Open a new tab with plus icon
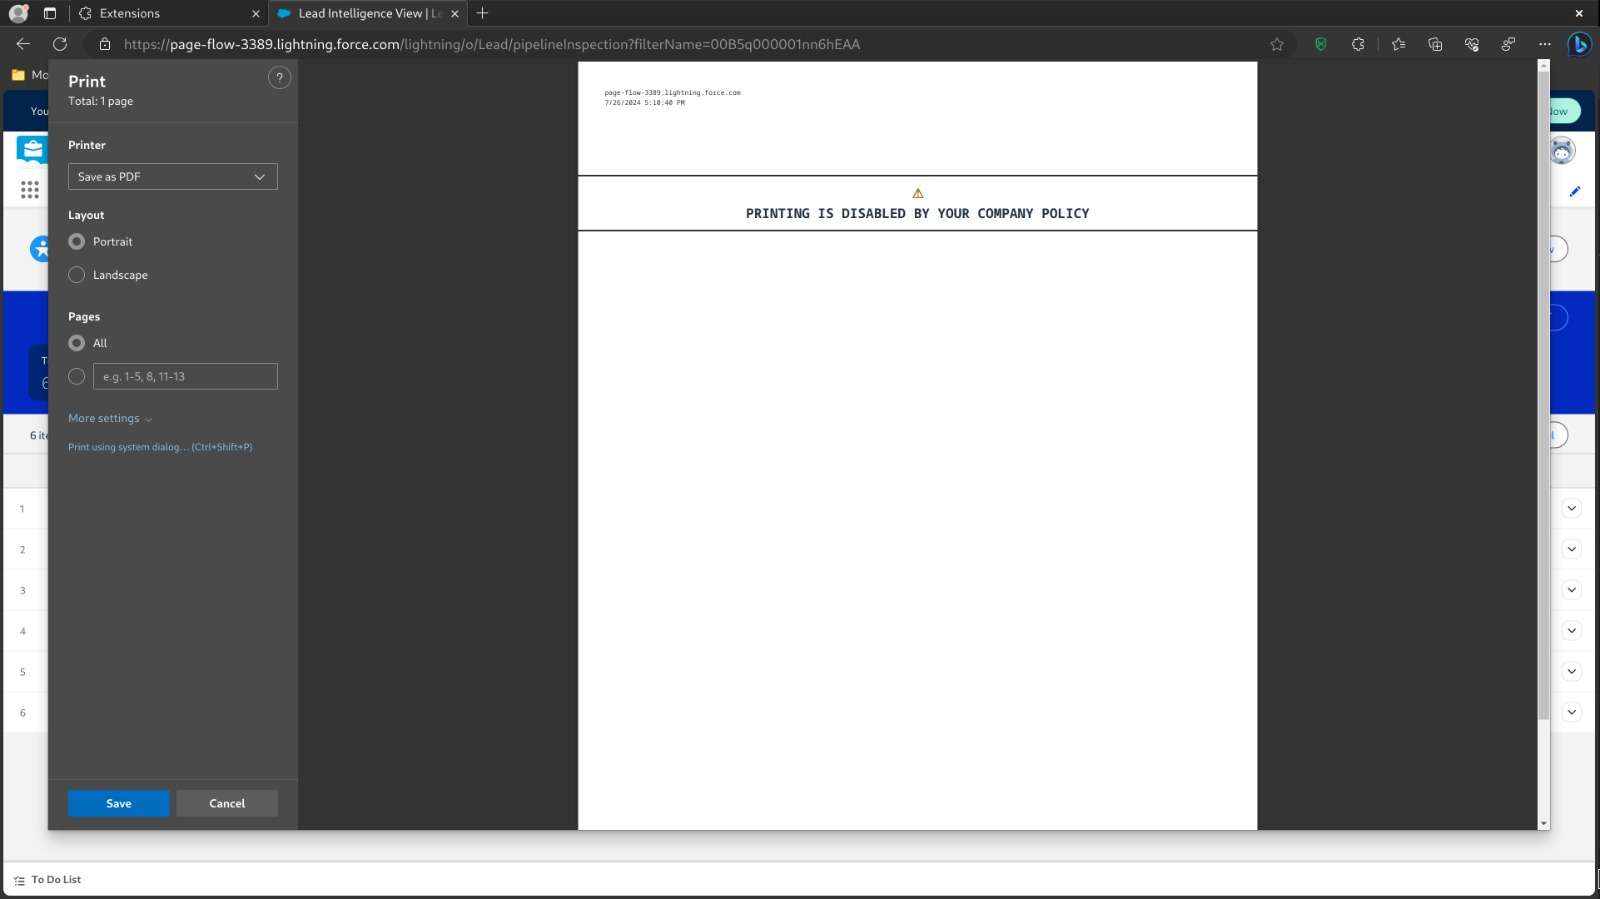 483,13
